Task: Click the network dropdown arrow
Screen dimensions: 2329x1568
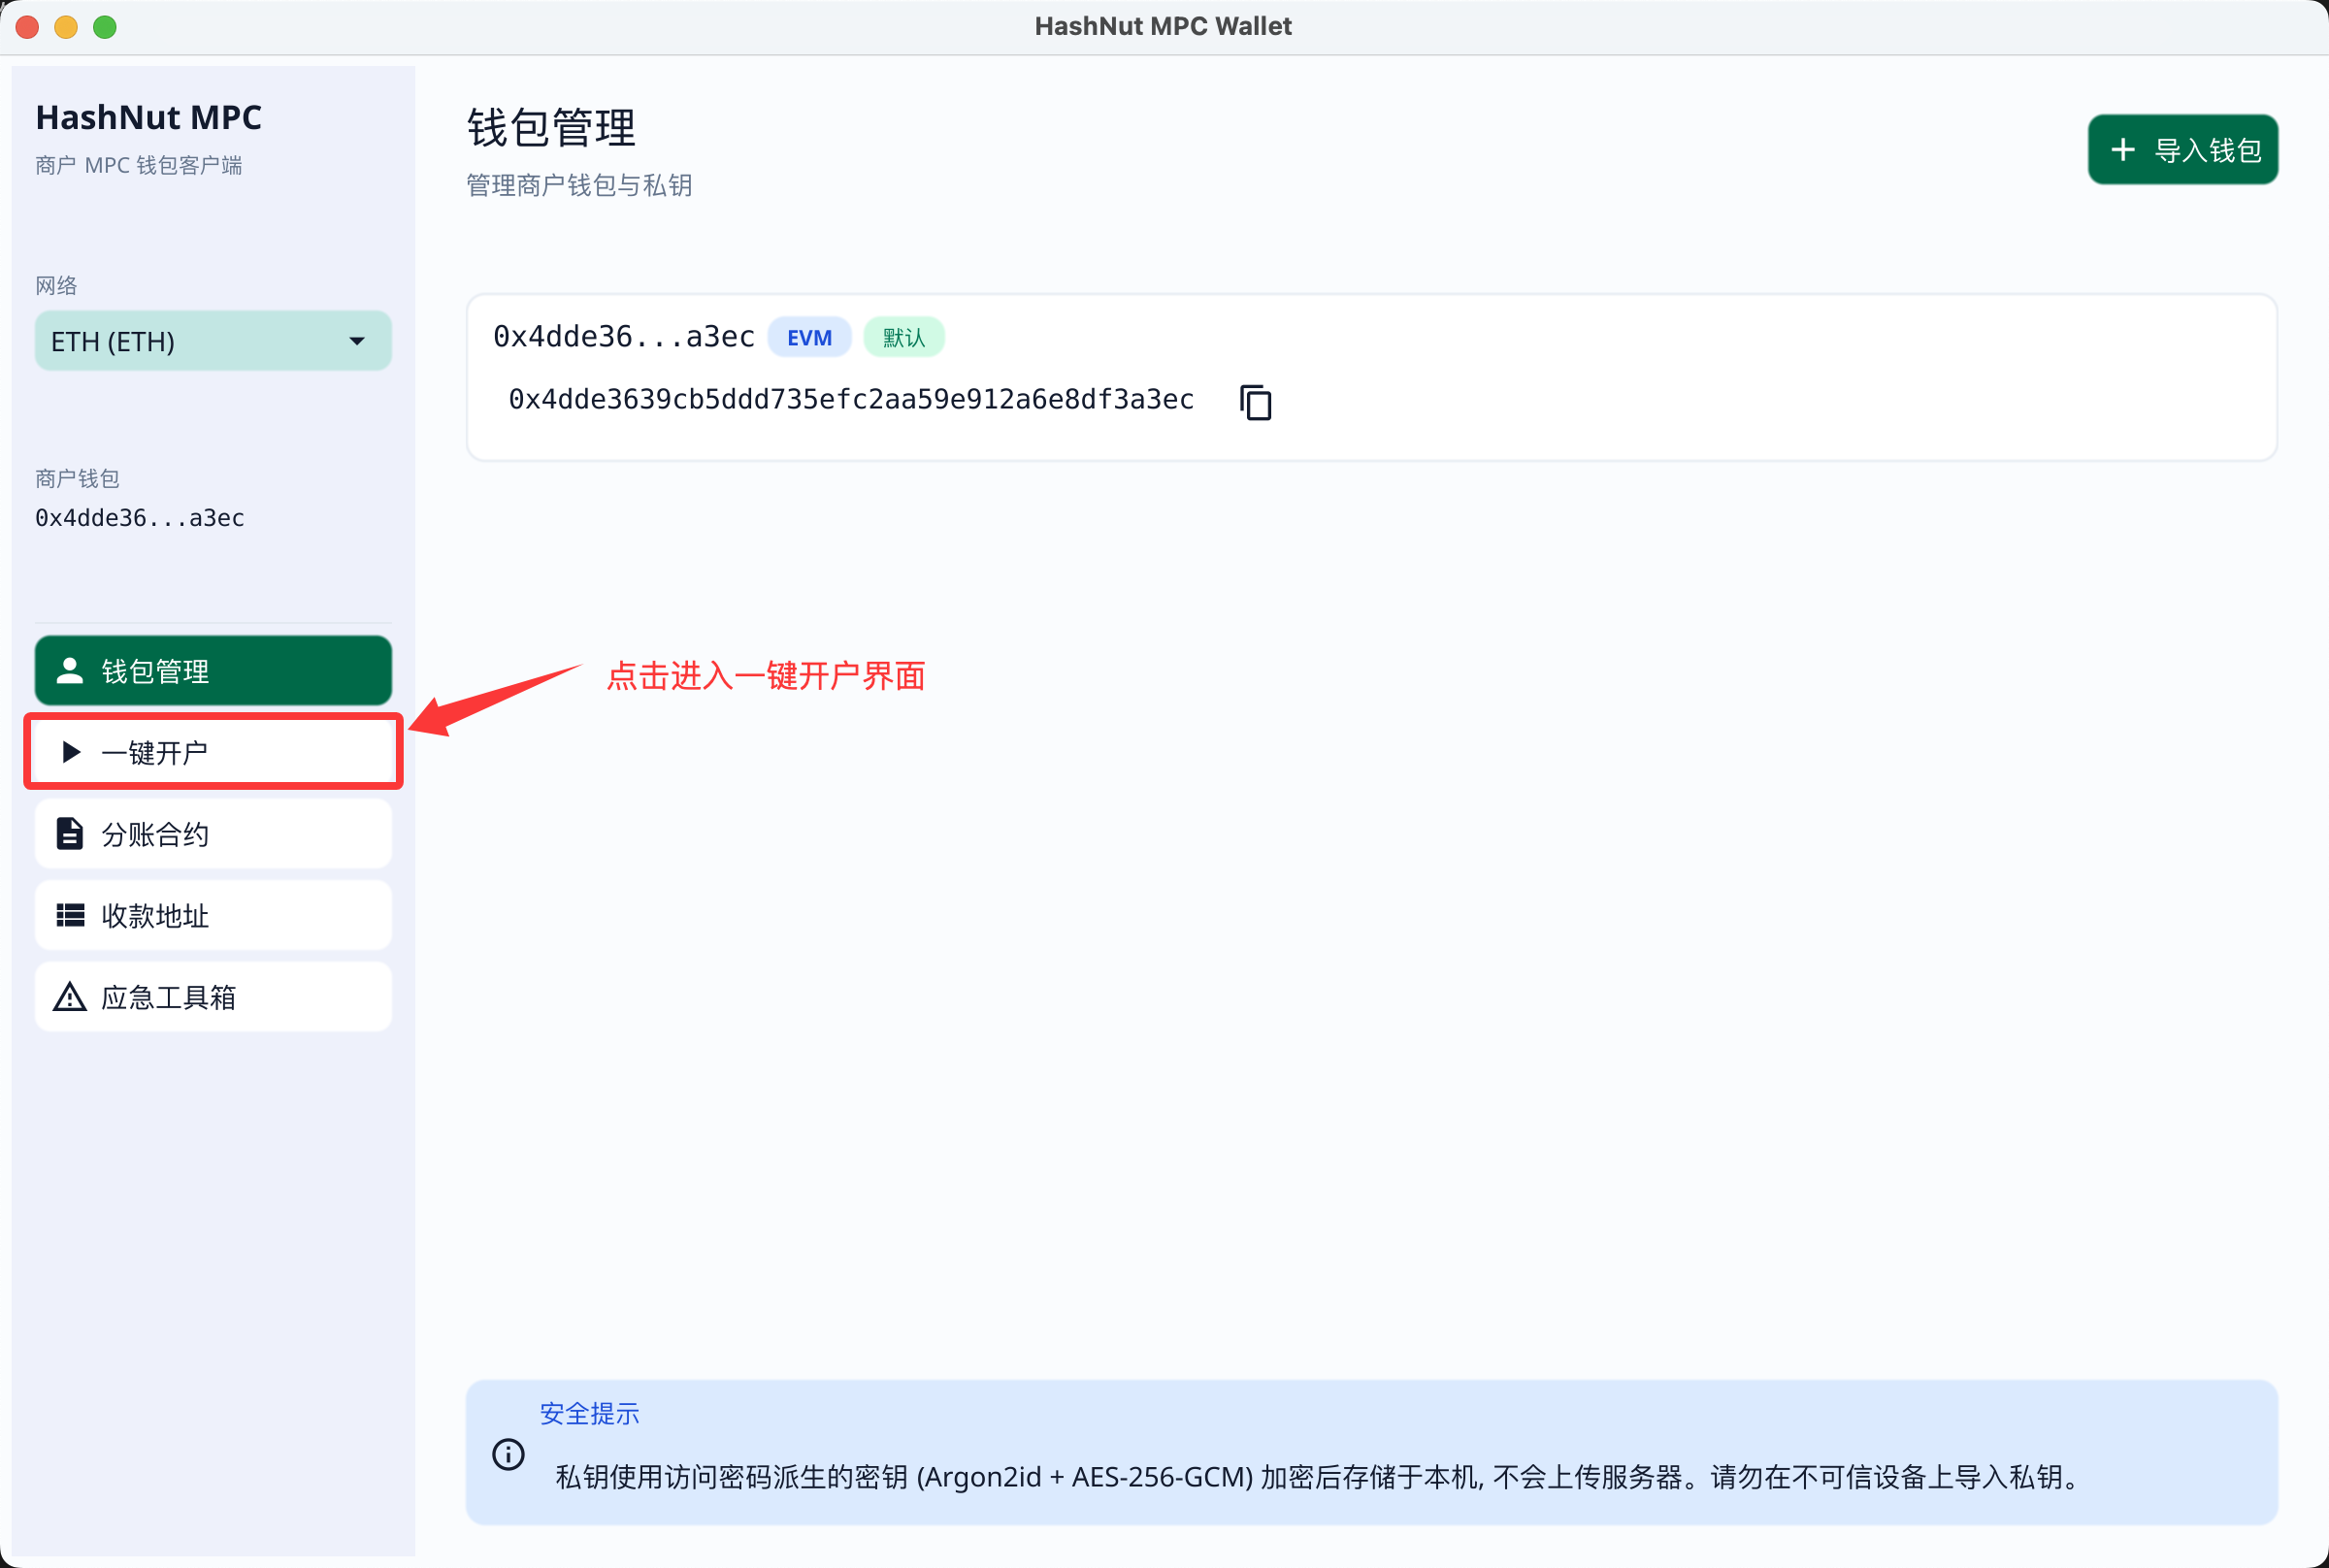Action: pyautogui.click(x=357, y=341)
